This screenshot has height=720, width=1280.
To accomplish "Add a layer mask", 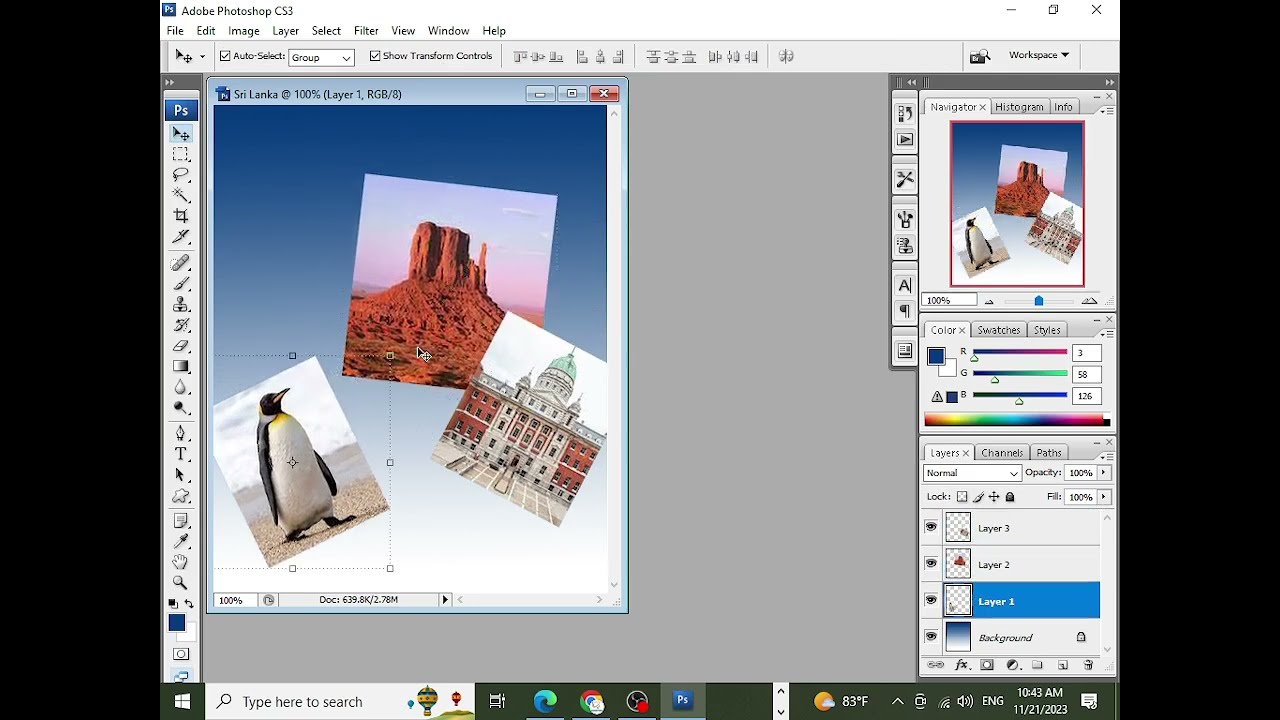I will coord(987,665).
